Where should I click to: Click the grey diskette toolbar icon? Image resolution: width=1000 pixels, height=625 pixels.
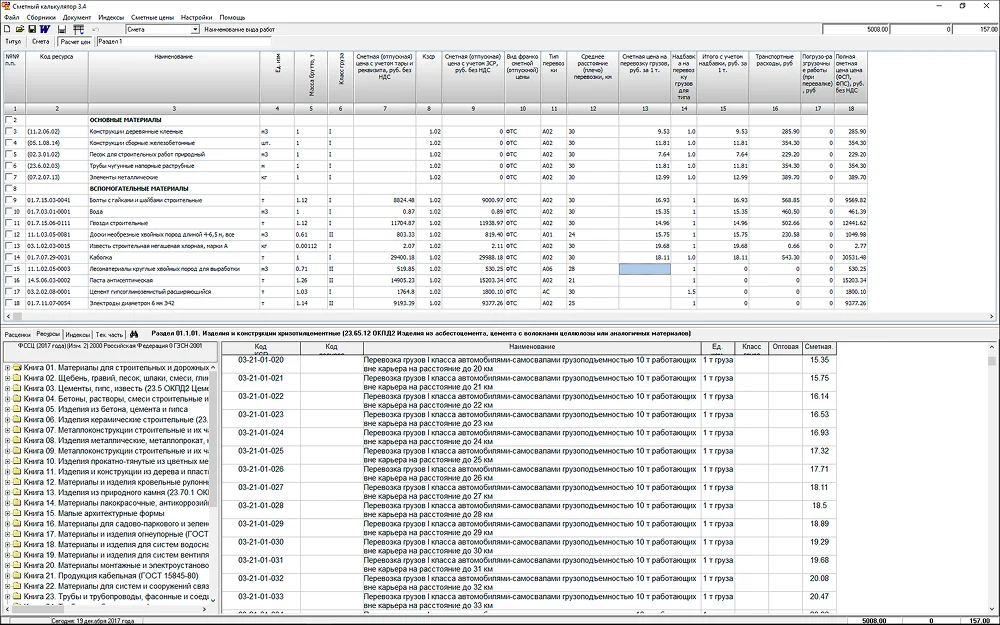coord(62,29)
